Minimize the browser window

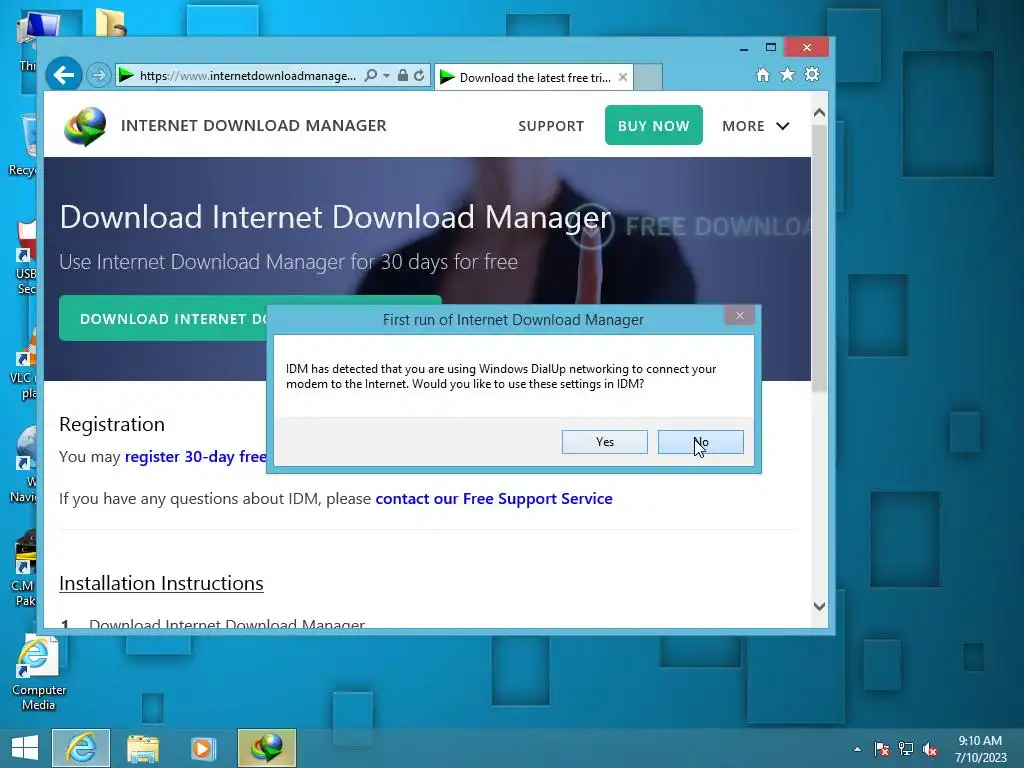743,48
